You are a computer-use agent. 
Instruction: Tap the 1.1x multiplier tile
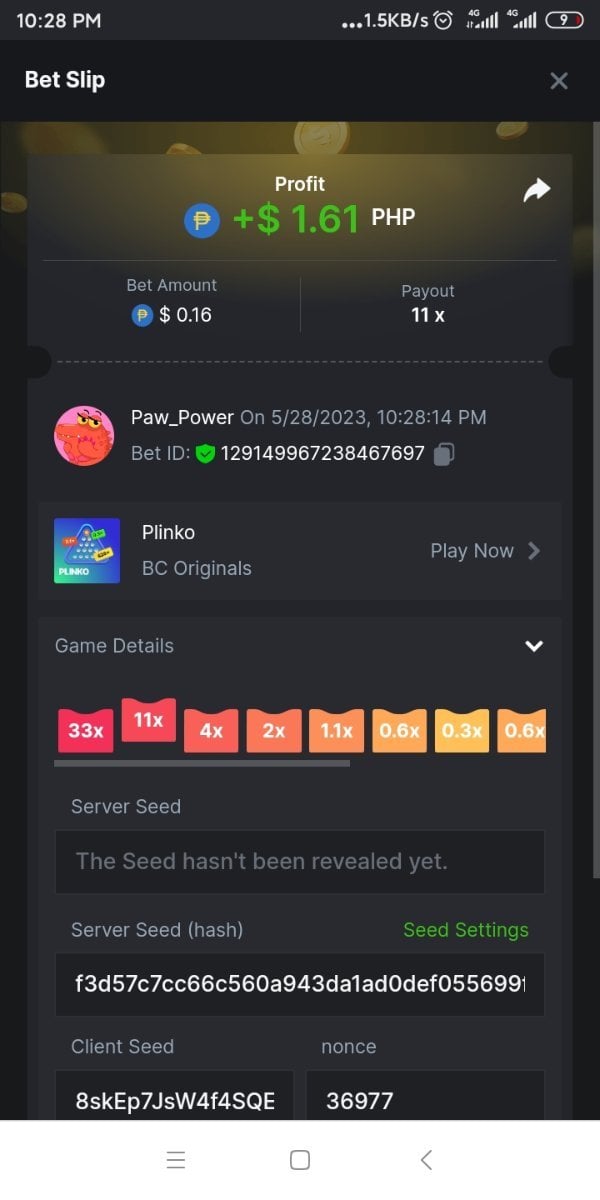click(336, 731)
